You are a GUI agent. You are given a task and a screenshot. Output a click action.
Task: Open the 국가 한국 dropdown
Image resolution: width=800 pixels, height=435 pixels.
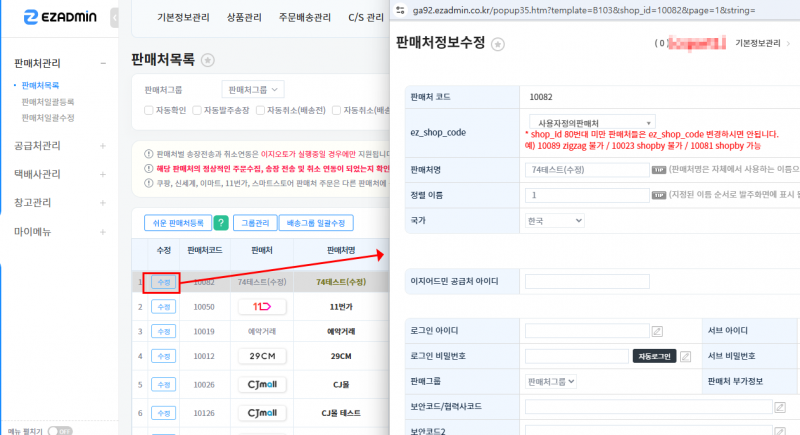pos(554,221)
